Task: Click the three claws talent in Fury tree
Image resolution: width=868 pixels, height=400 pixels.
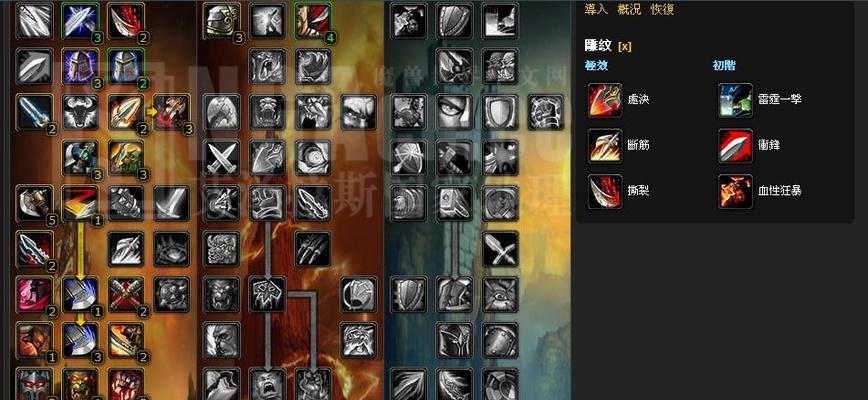Action: point(313,249)
